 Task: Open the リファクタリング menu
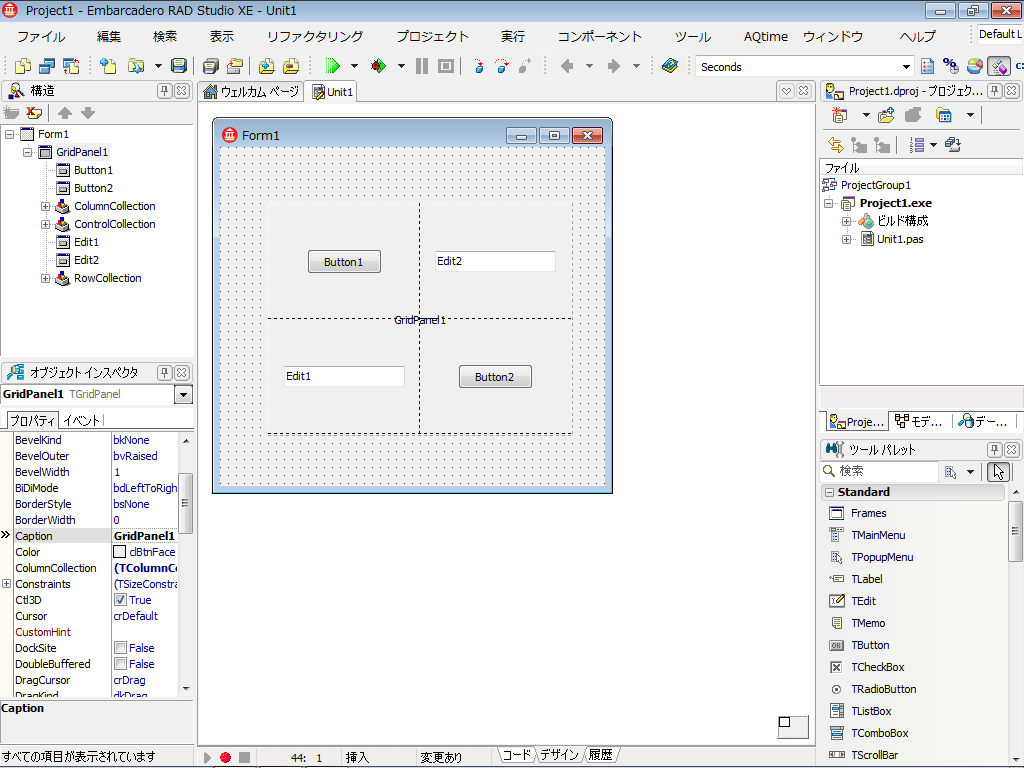click(x=315, y=37)
